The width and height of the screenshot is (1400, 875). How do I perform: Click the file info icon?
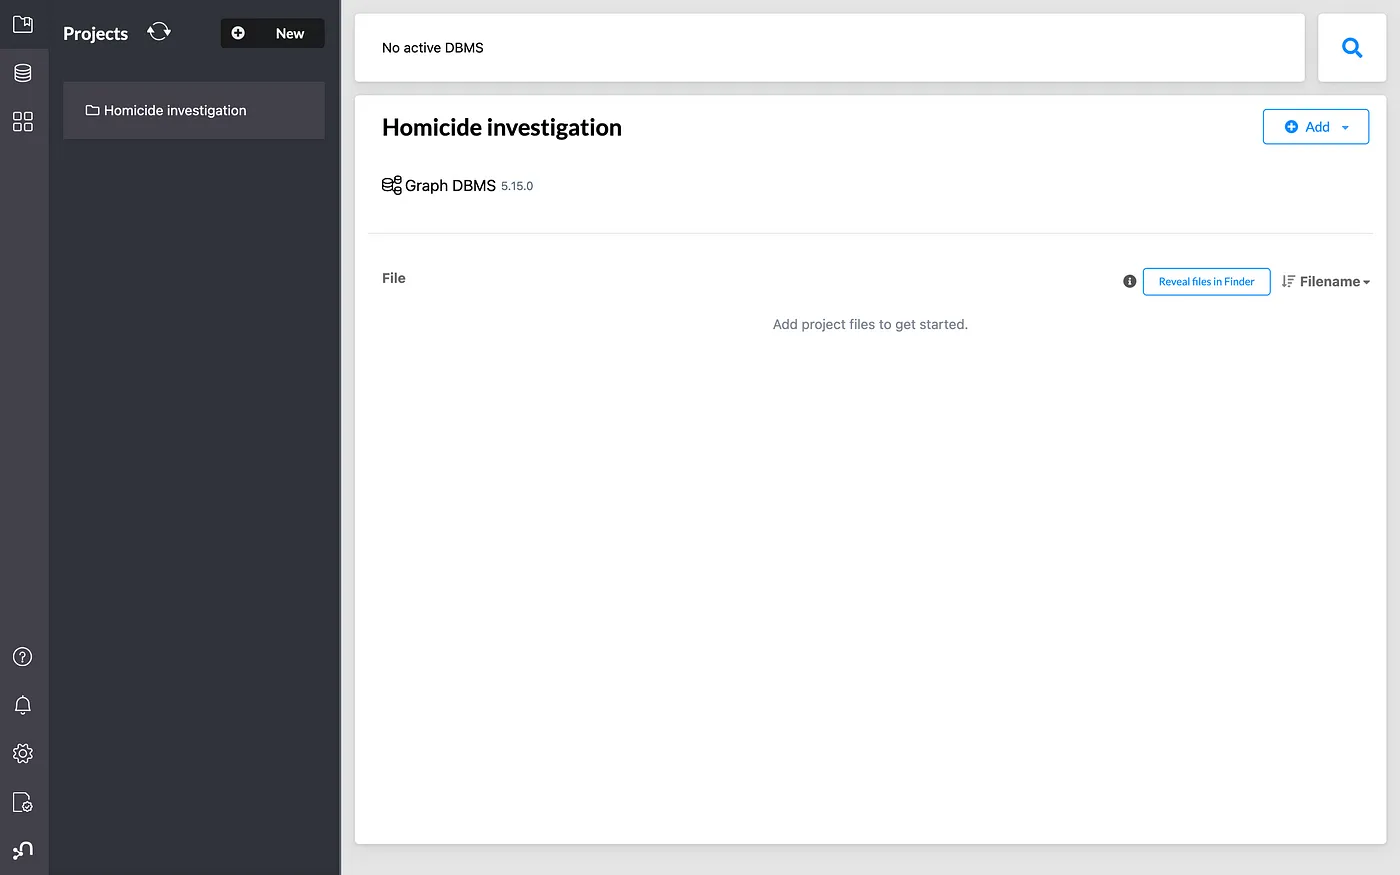click(x=1129, y=282)
